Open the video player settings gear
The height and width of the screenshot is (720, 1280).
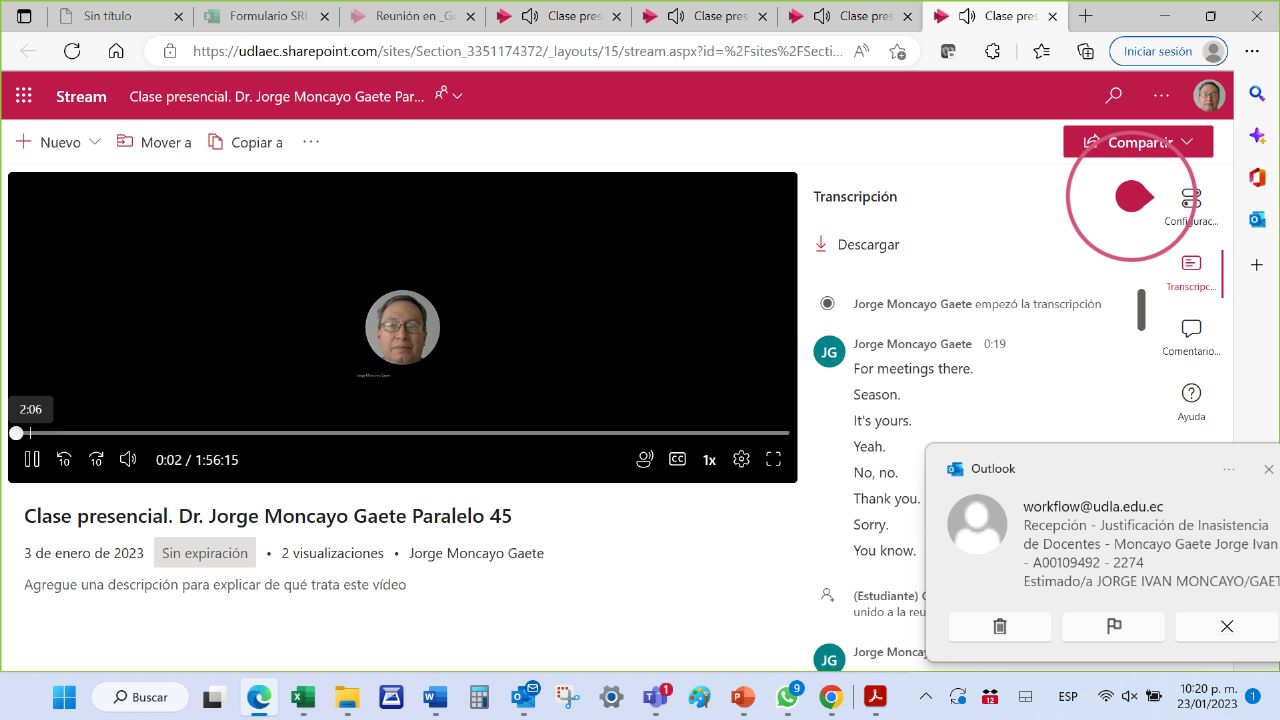tap(741, 460)
